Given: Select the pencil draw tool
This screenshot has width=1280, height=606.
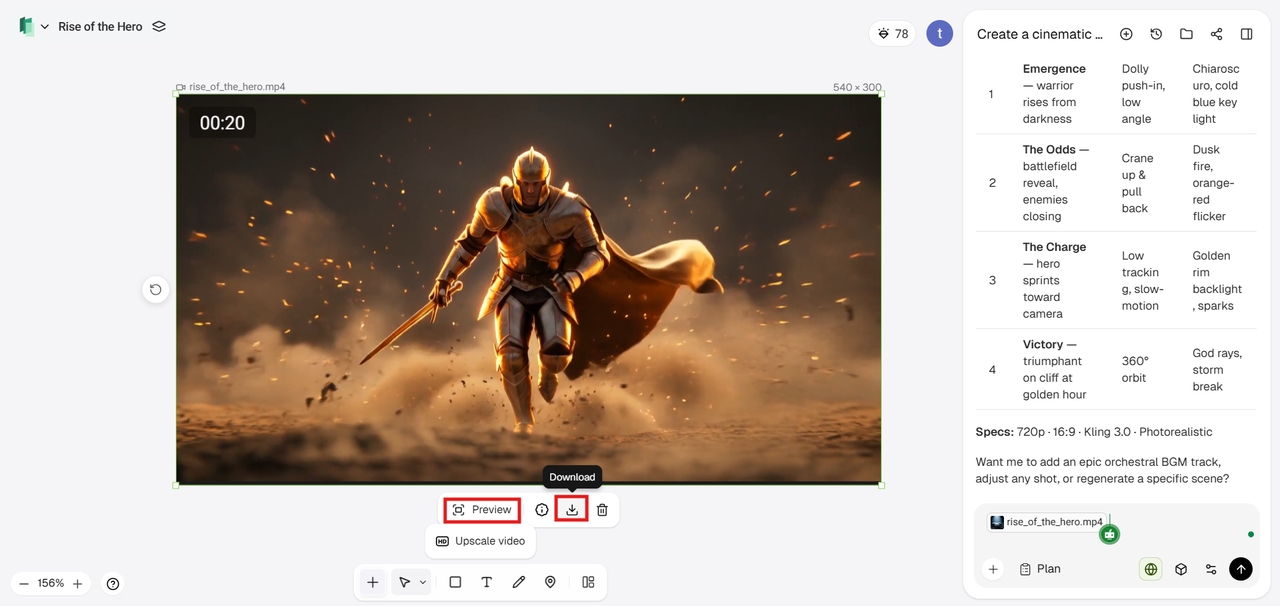Looking at the screenshot, I should click(x=518, y=582).
